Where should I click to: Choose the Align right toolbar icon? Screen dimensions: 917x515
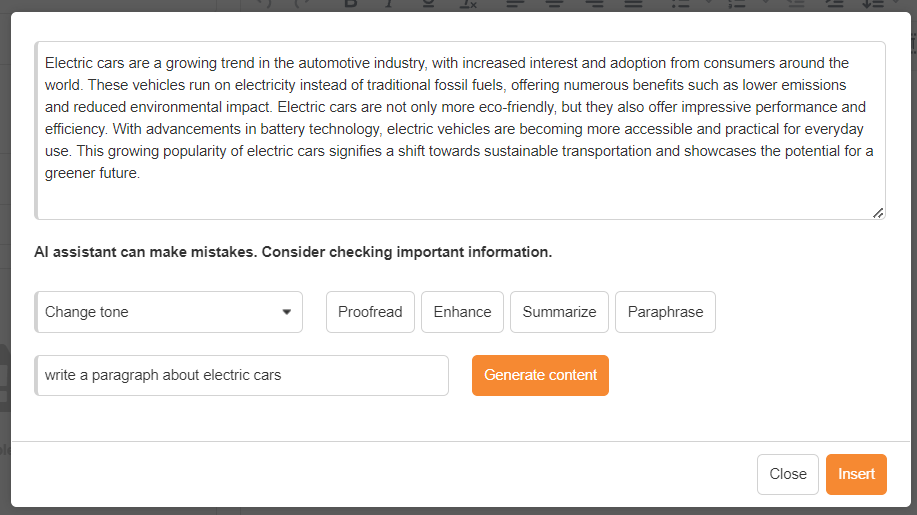click(x=594, y=5)
